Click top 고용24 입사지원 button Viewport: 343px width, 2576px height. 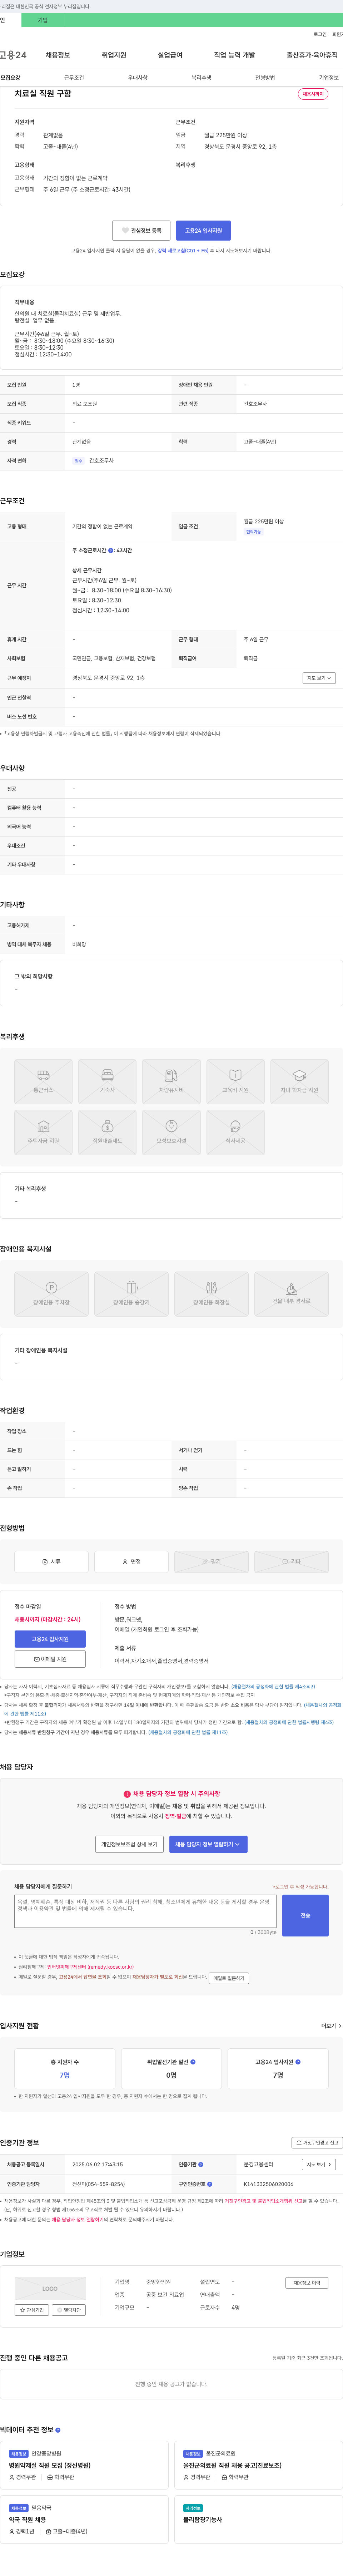point(203,230)
